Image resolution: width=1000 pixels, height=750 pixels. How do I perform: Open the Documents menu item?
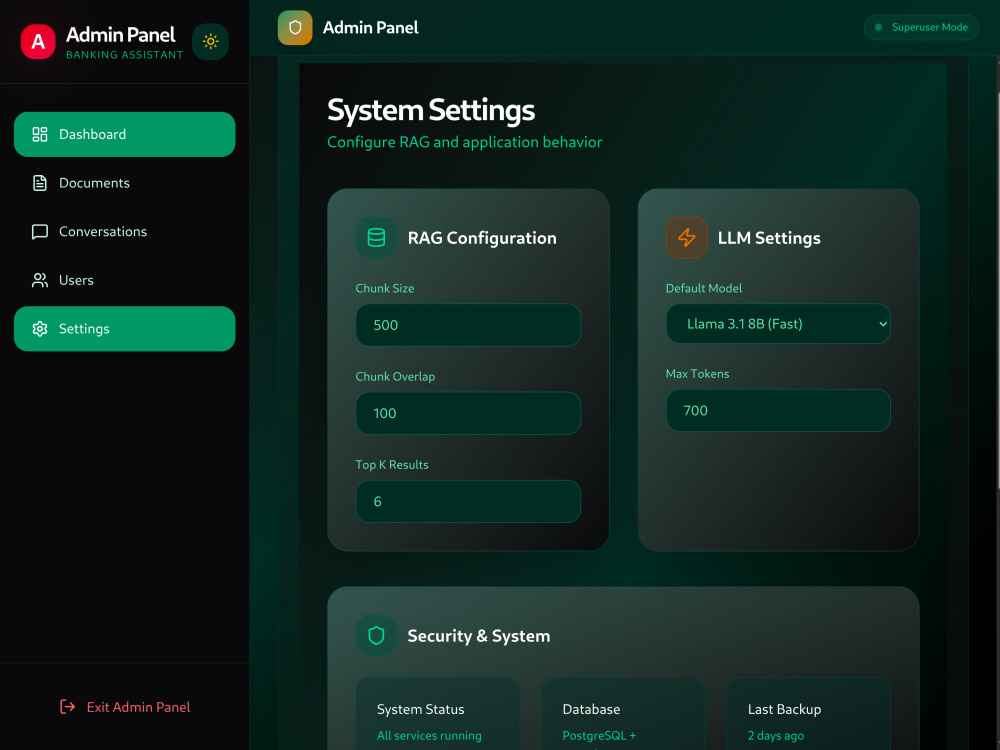coord(124,183)
